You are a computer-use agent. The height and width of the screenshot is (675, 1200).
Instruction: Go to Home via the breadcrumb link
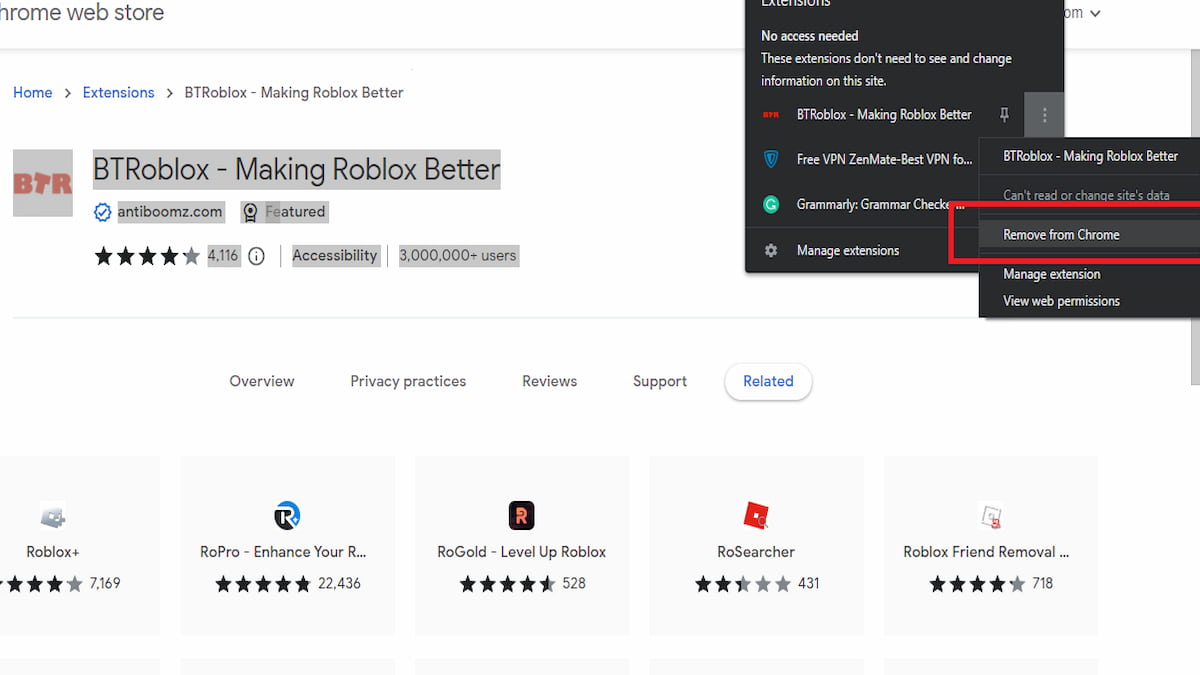click(33, 92)
